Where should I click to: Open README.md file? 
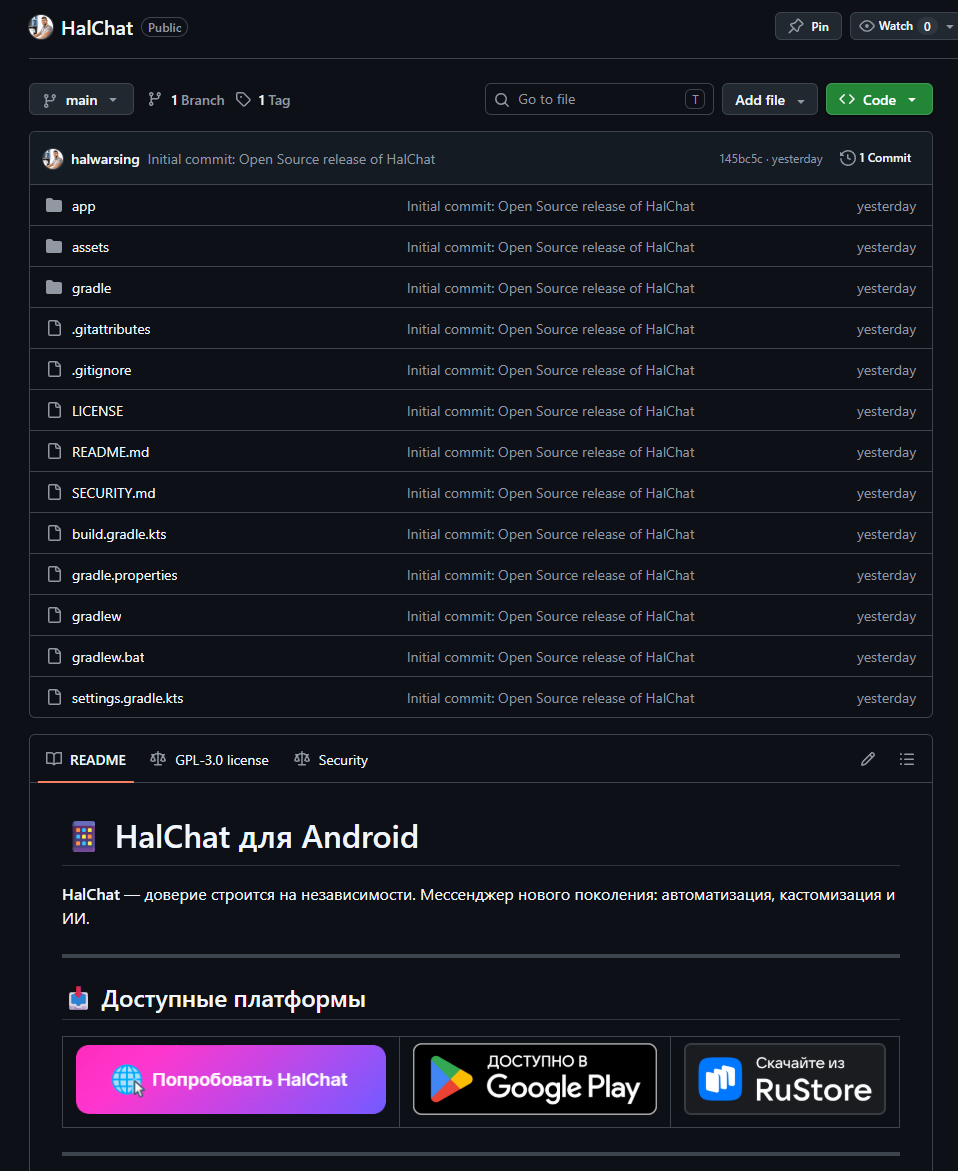111,453
